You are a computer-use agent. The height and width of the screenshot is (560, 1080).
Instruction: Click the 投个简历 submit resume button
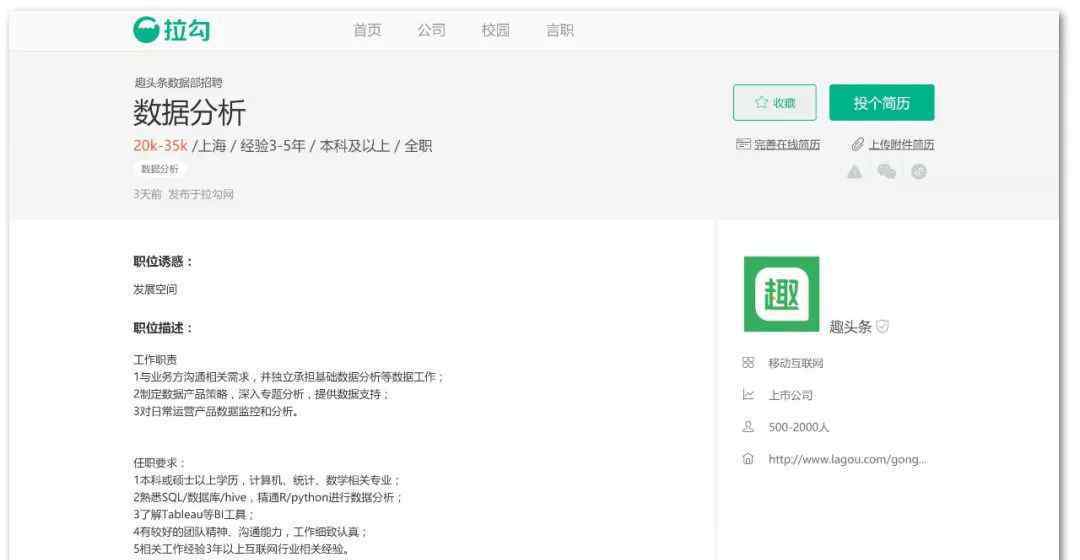pyautogui.click(x=882, y=103)
